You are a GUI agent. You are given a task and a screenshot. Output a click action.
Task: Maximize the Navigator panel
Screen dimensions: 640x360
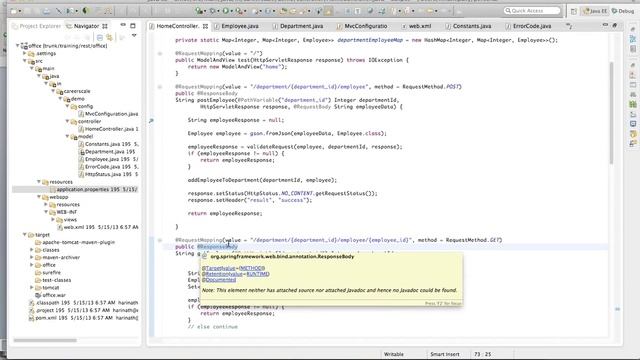point(133,25)
